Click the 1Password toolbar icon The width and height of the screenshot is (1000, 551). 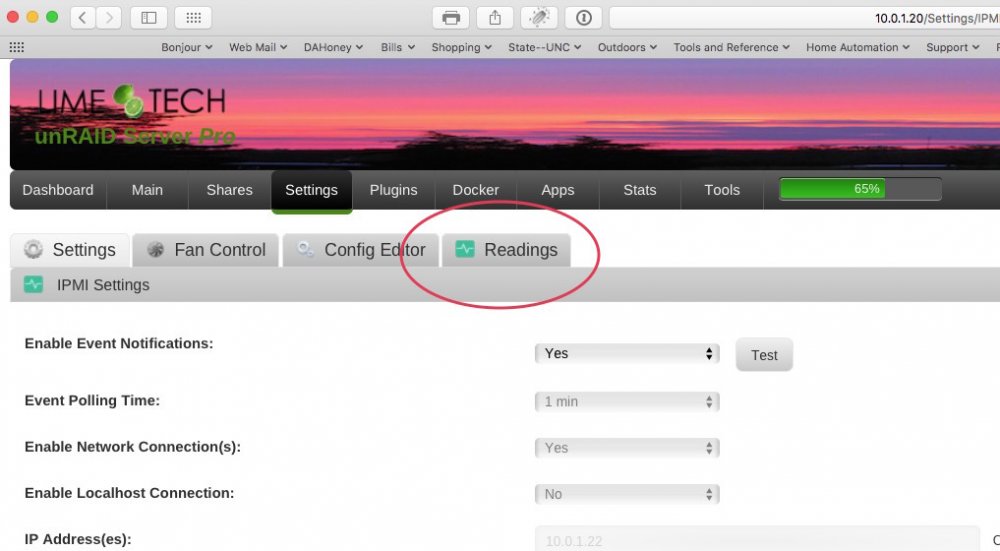pos(584,18)
